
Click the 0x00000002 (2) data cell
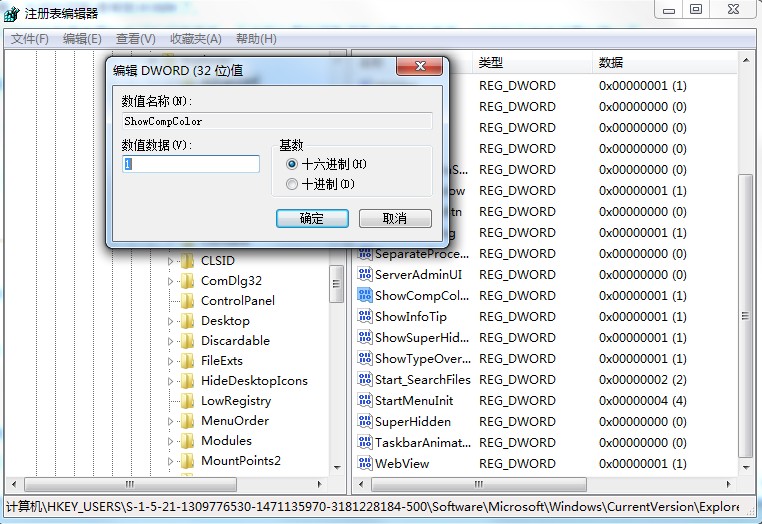tap(642, 380)
